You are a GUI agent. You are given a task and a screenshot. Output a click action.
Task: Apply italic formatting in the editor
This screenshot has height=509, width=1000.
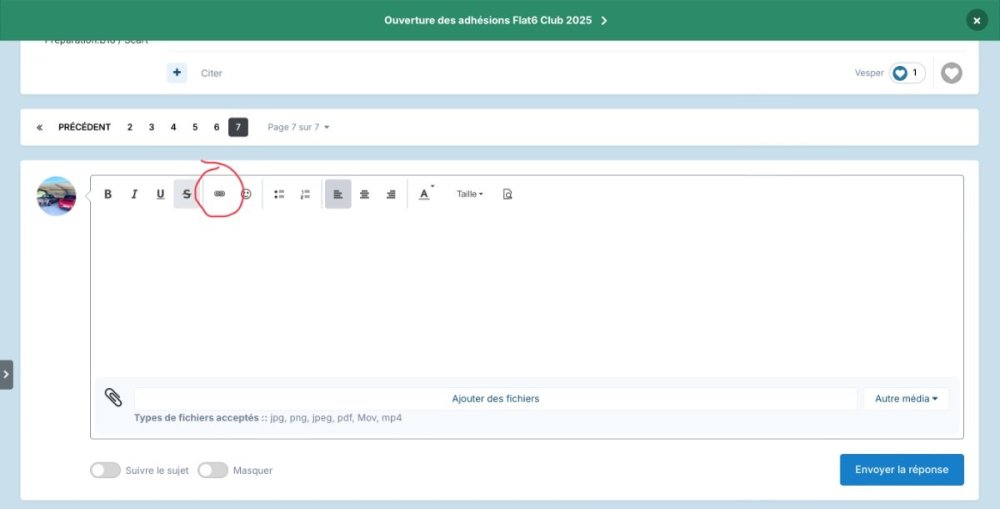click(134, 194)
